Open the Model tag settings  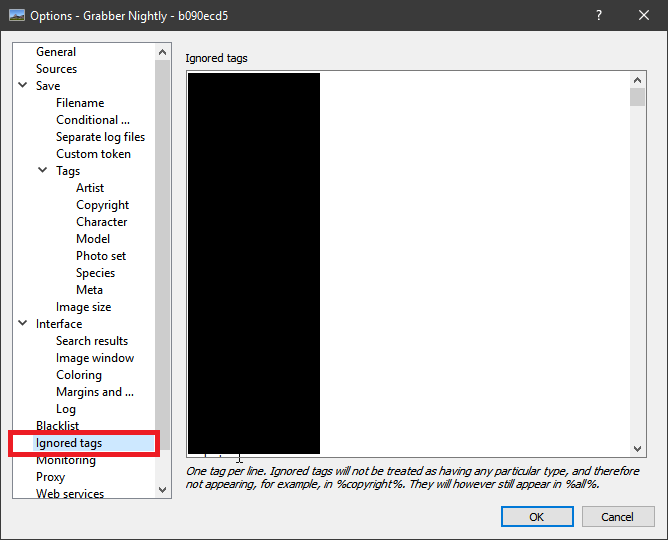93,239
